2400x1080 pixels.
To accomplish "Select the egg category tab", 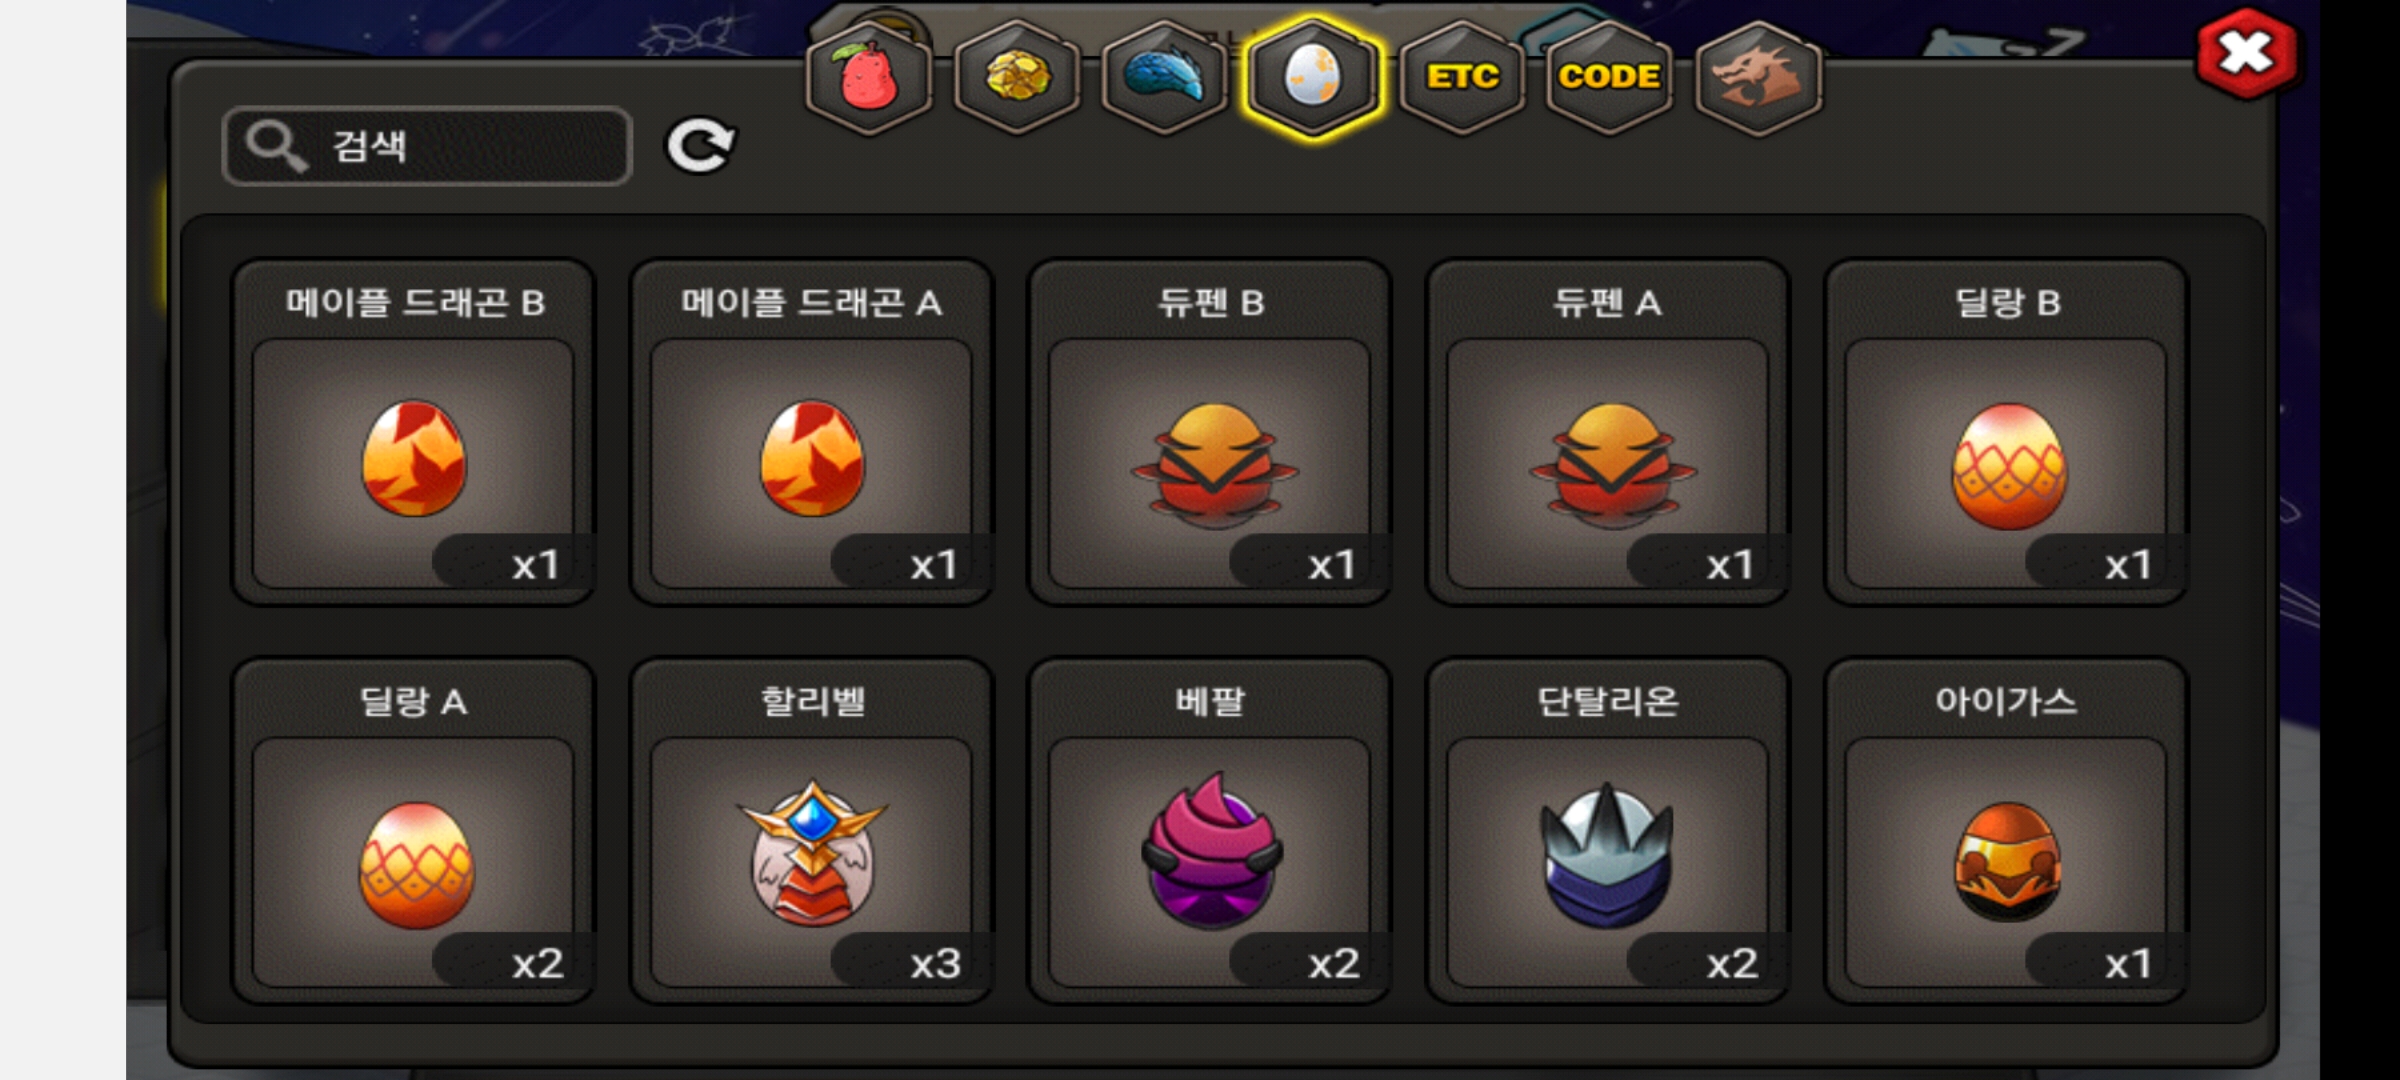I will 1313,77.
